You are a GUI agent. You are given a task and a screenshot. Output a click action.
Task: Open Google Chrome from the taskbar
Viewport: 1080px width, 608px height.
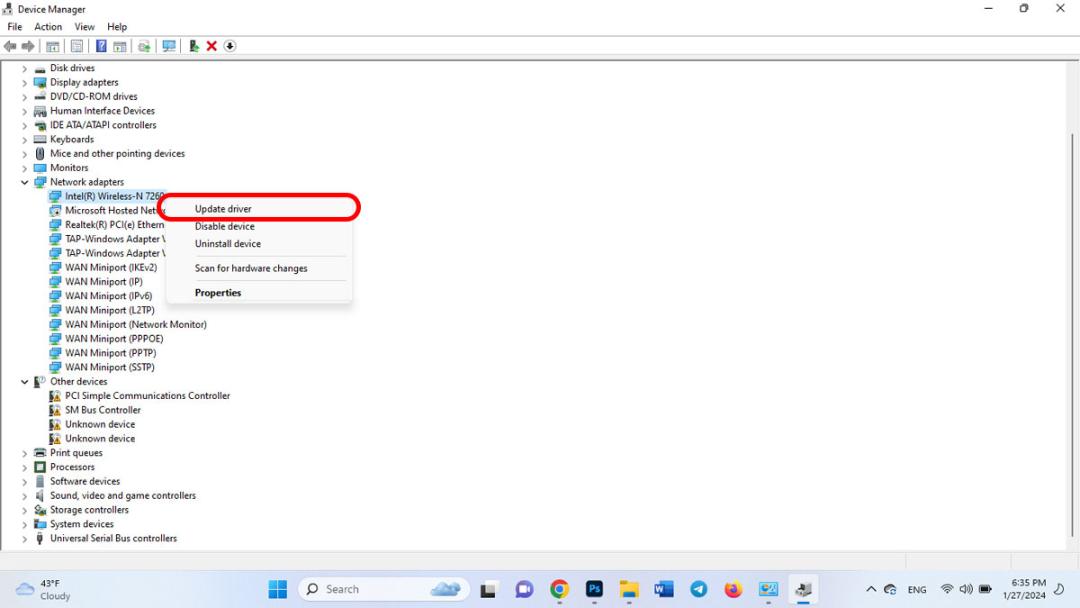559,589
